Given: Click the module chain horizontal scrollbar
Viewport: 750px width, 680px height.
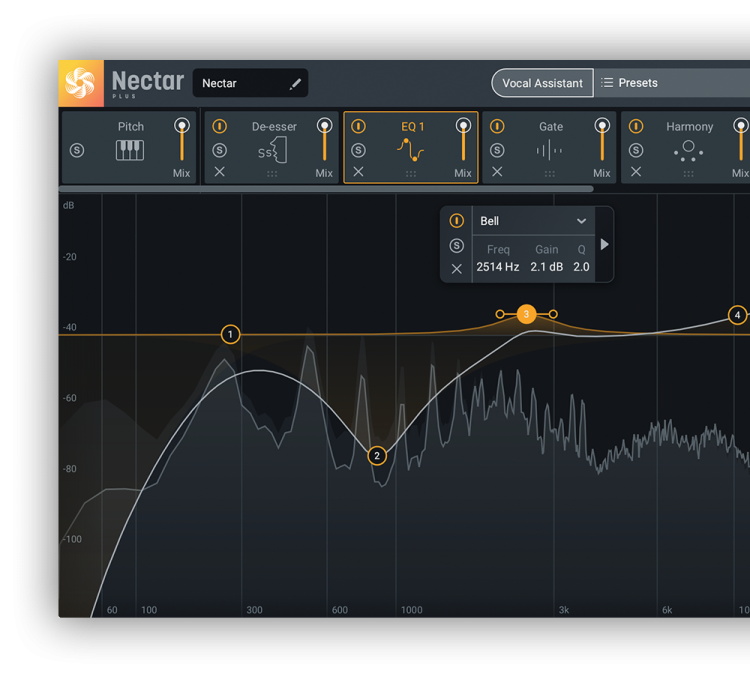Looking at the screenshot, I should (x=326, y=189).
